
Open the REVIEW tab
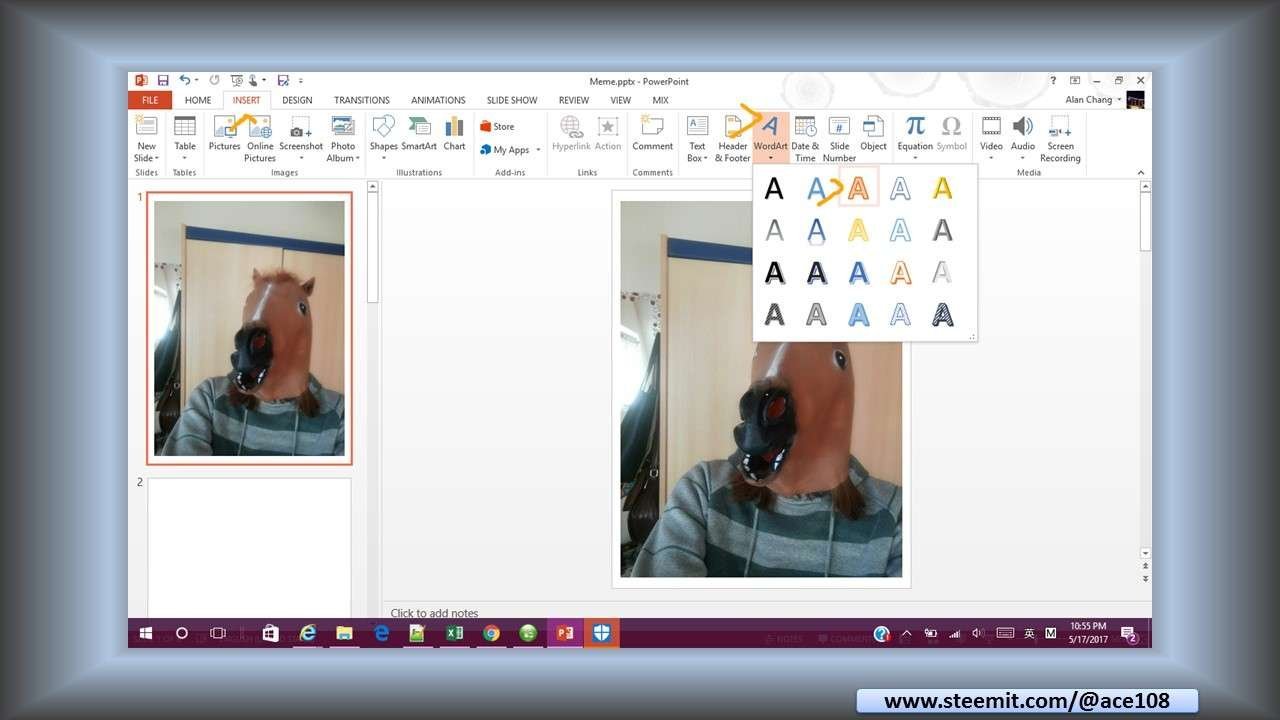574,100
